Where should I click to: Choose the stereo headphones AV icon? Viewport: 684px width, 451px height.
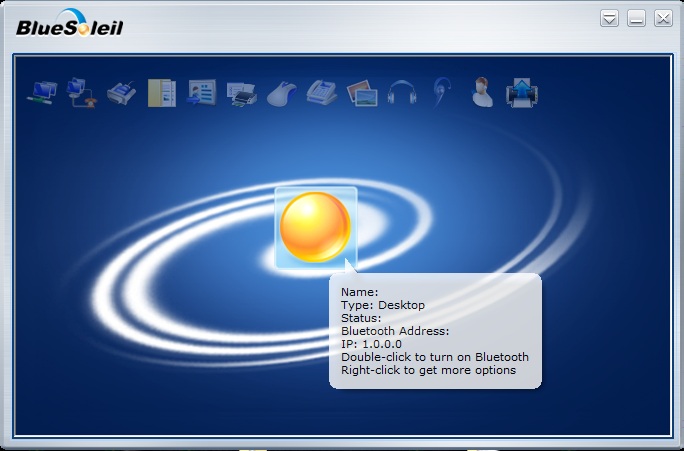[x=402, y=92]
